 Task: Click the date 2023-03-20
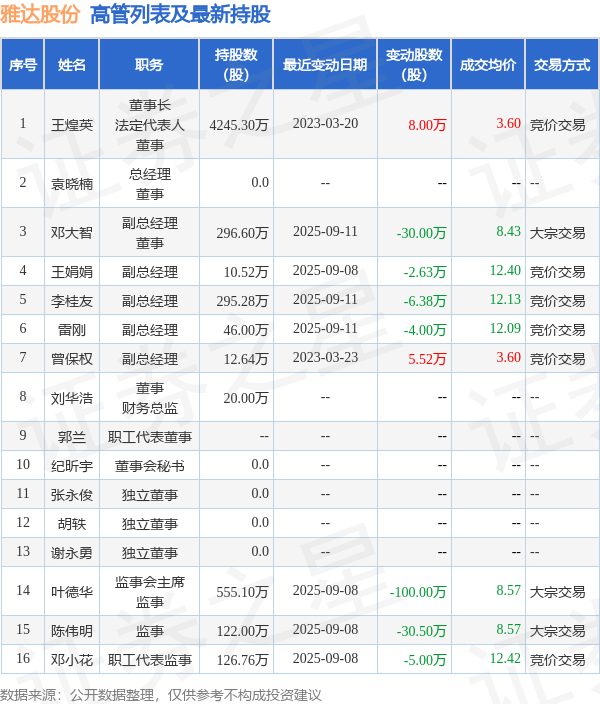(x=326, y=123)
